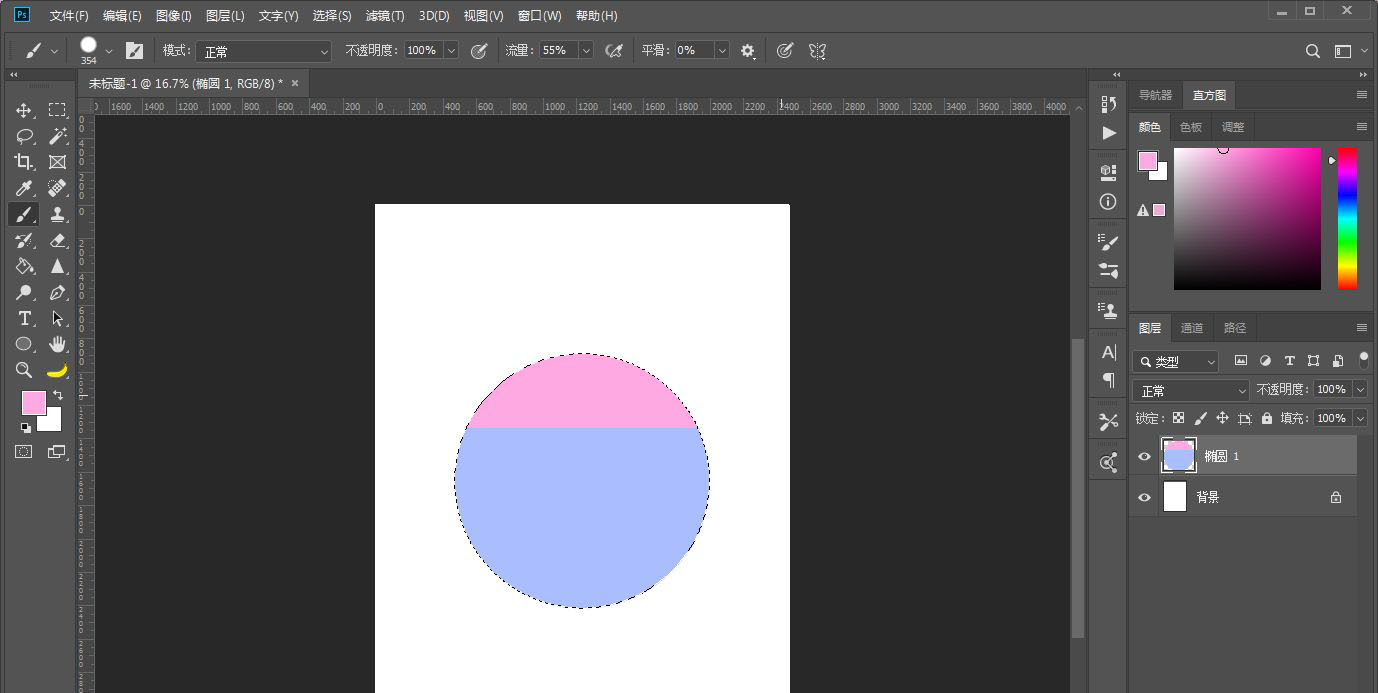Select the Horizontal Type tool
The image size is (1378, 693).
(24, 318)
